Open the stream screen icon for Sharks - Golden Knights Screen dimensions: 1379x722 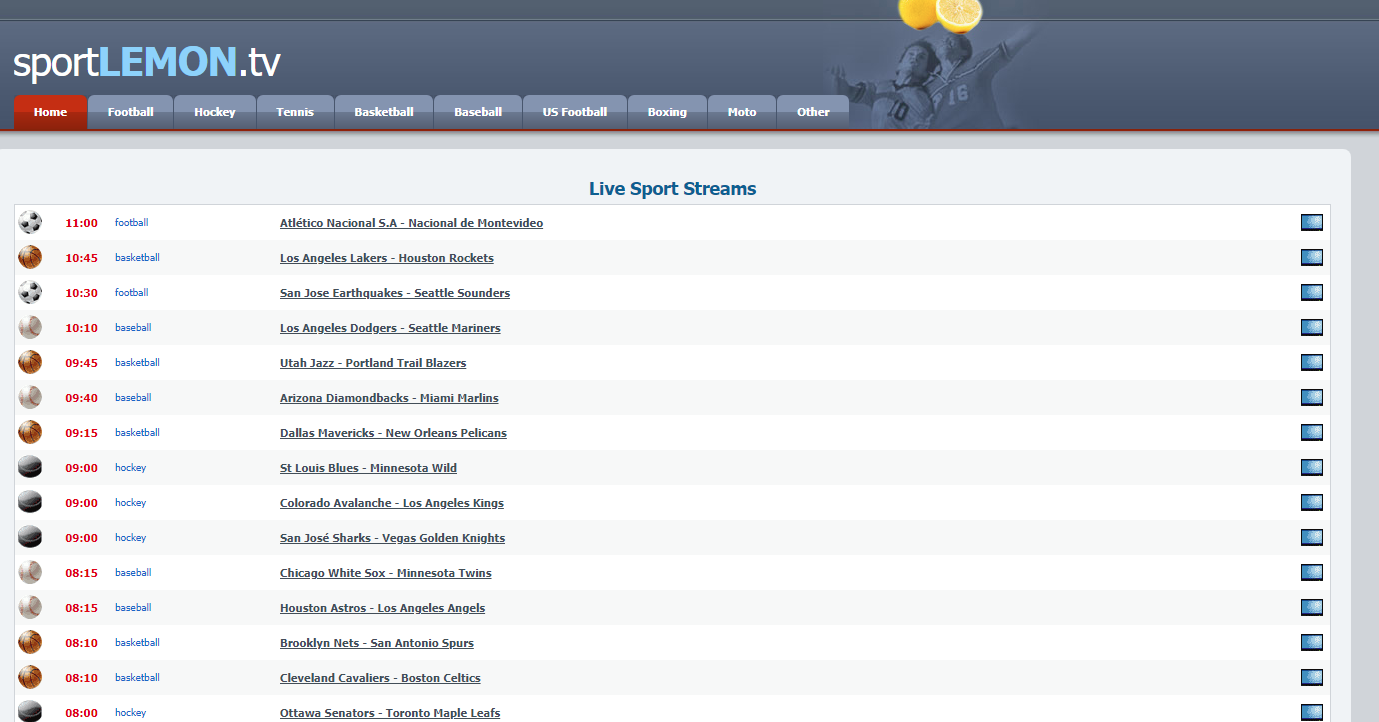click(x=1312, y=538)
